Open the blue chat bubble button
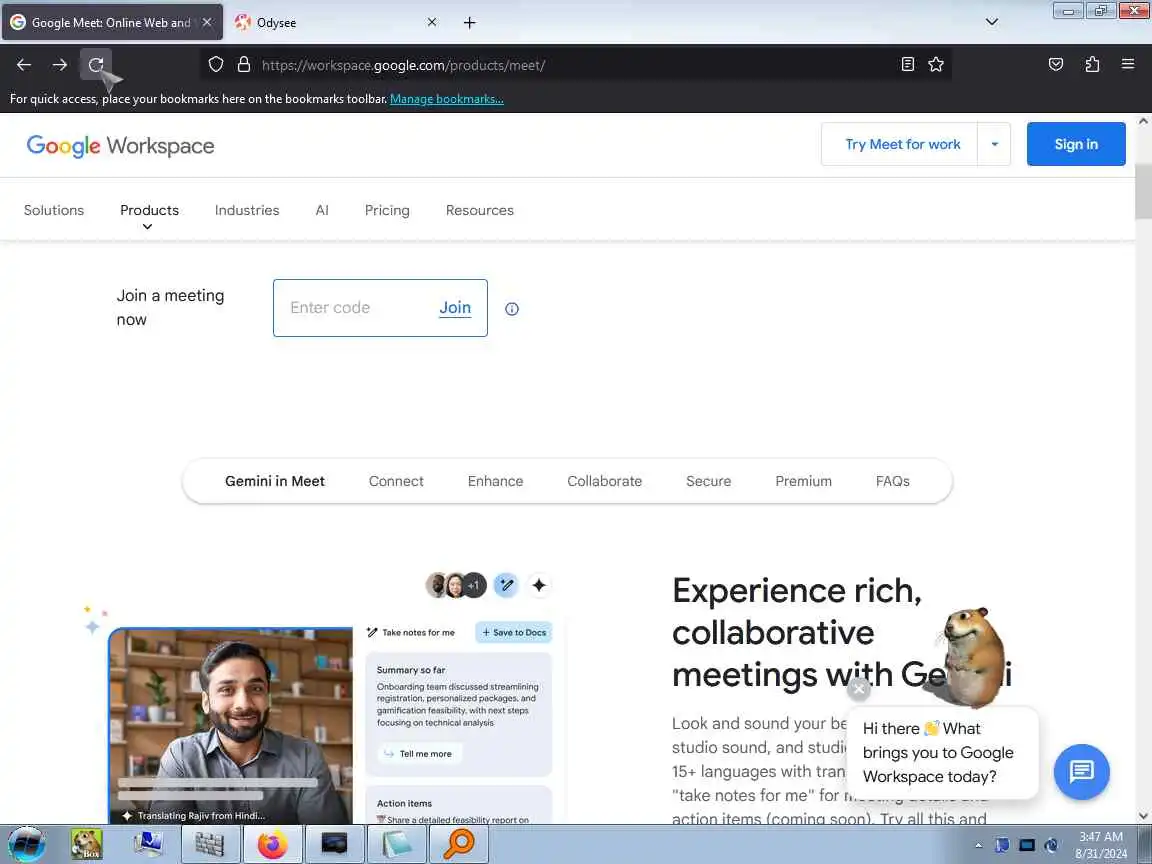Screen dimensions: 1152x864 tap(1081, 771)
